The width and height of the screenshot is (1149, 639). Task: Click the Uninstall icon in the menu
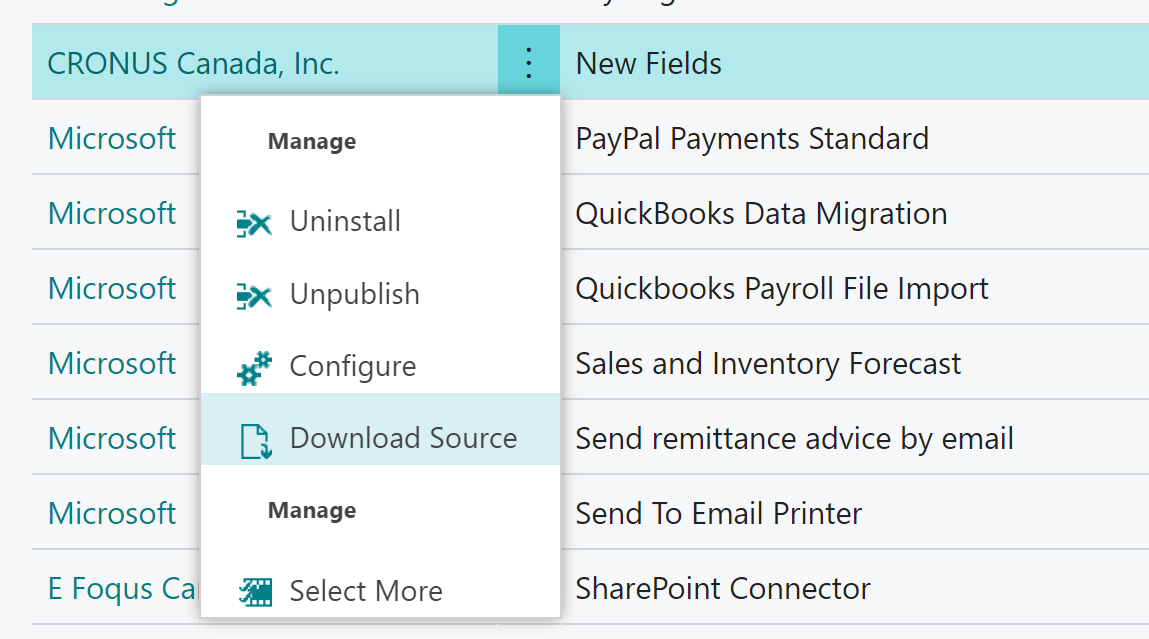coord(254,223)
